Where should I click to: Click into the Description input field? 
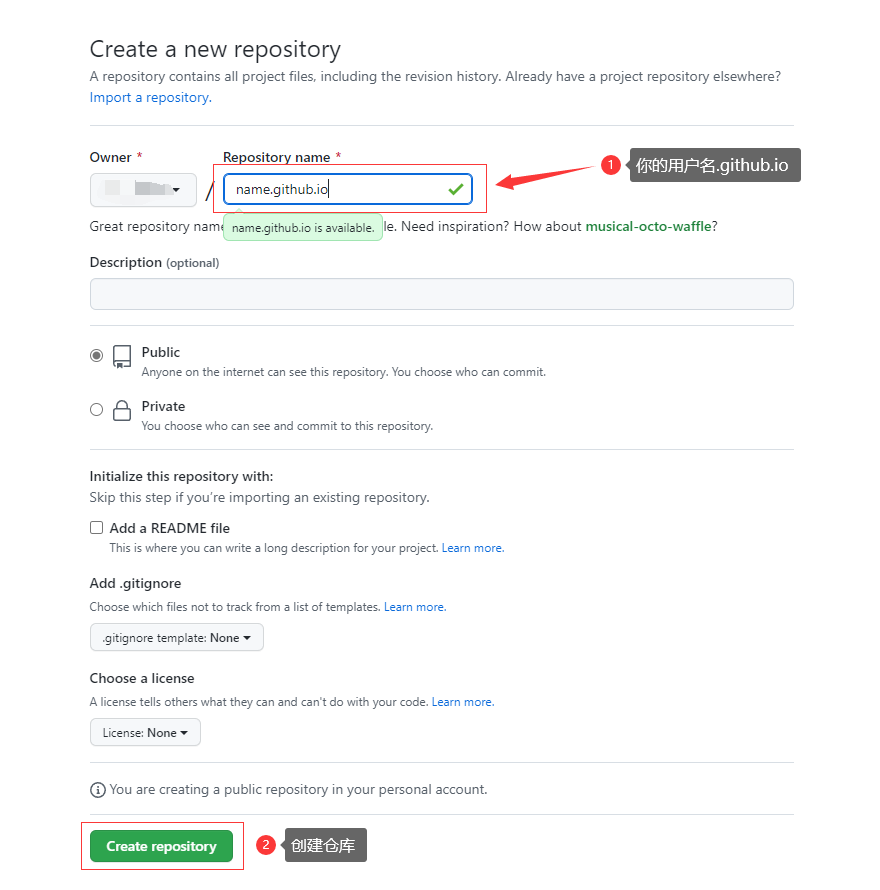pos(441,294)
